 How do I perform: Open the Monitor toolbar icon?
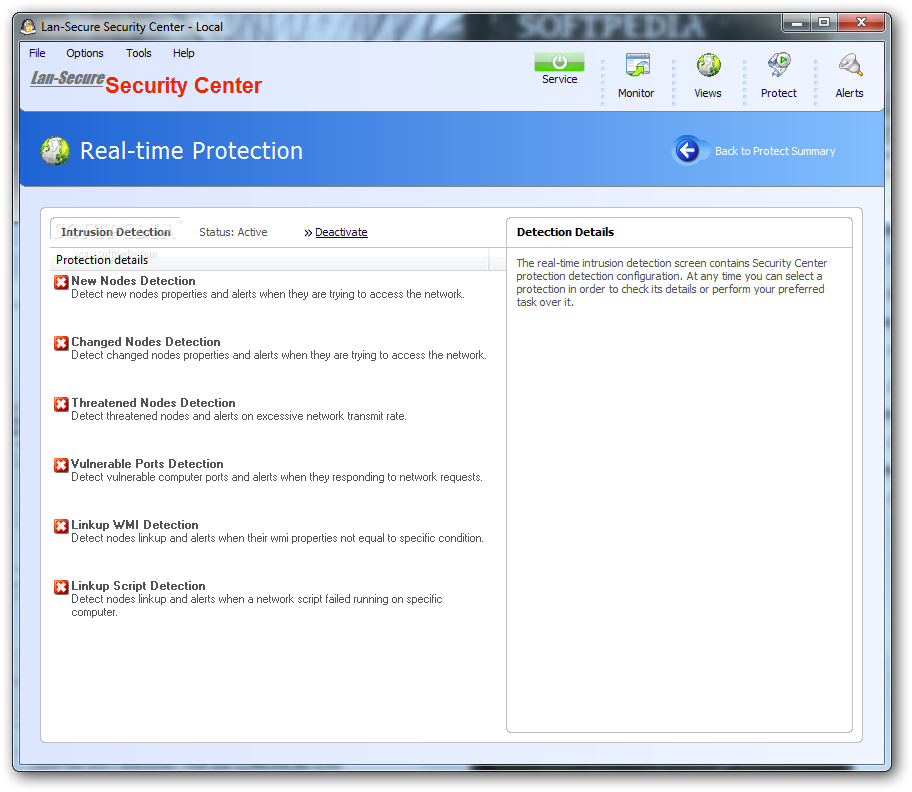637,66
